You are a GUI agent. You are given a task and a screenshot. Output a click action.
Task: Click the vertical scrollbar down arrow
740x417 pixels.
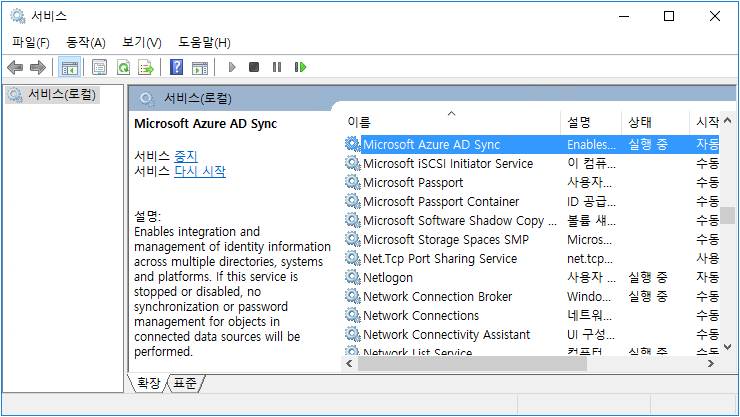point(727,347)
